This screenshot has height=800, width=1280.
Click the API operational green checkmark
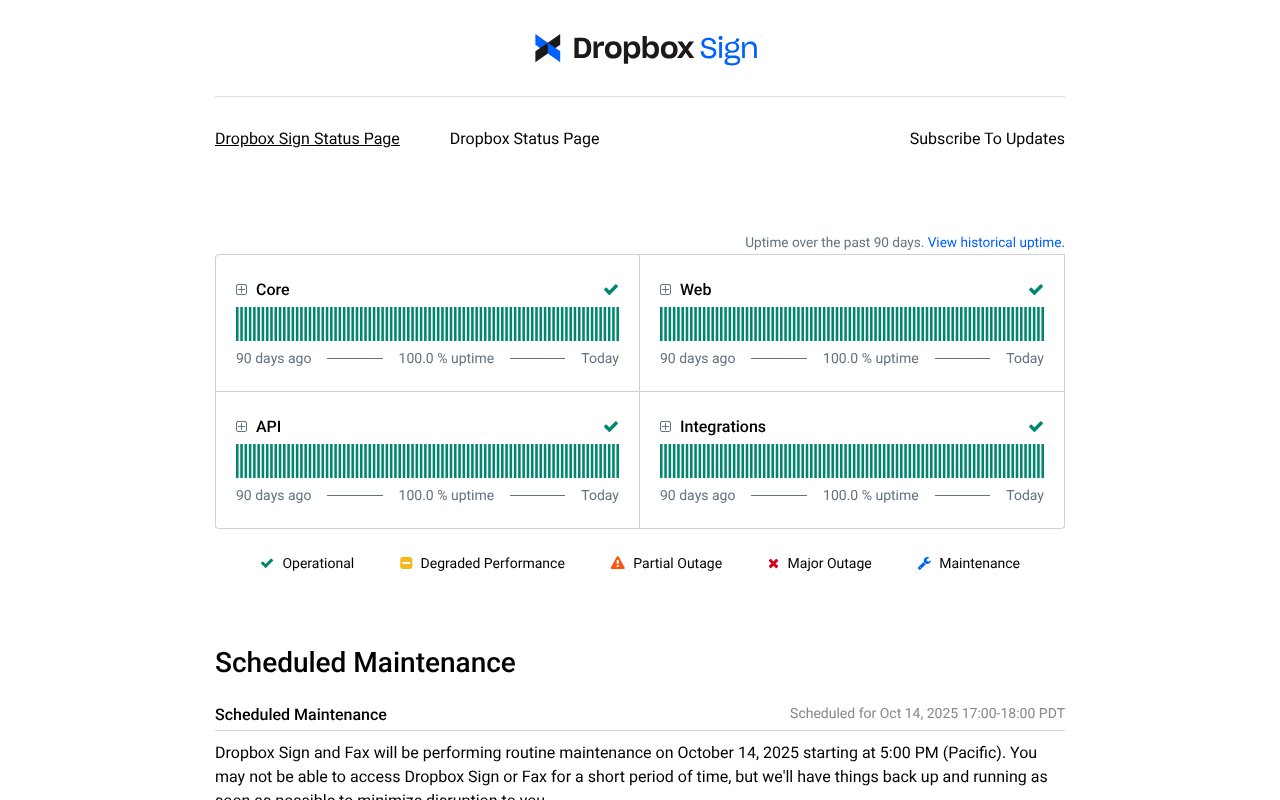pyautogui.click(x=611, y=427)
